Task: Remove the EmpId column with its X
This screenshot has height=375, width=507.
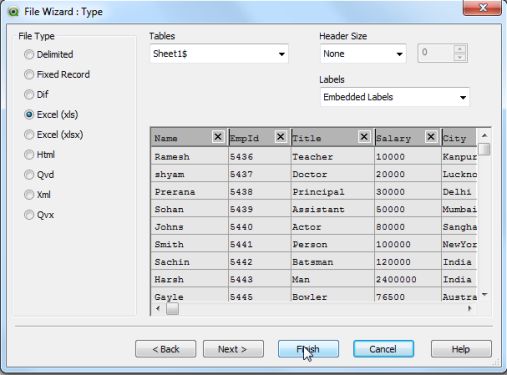Action: click(280, 137)
